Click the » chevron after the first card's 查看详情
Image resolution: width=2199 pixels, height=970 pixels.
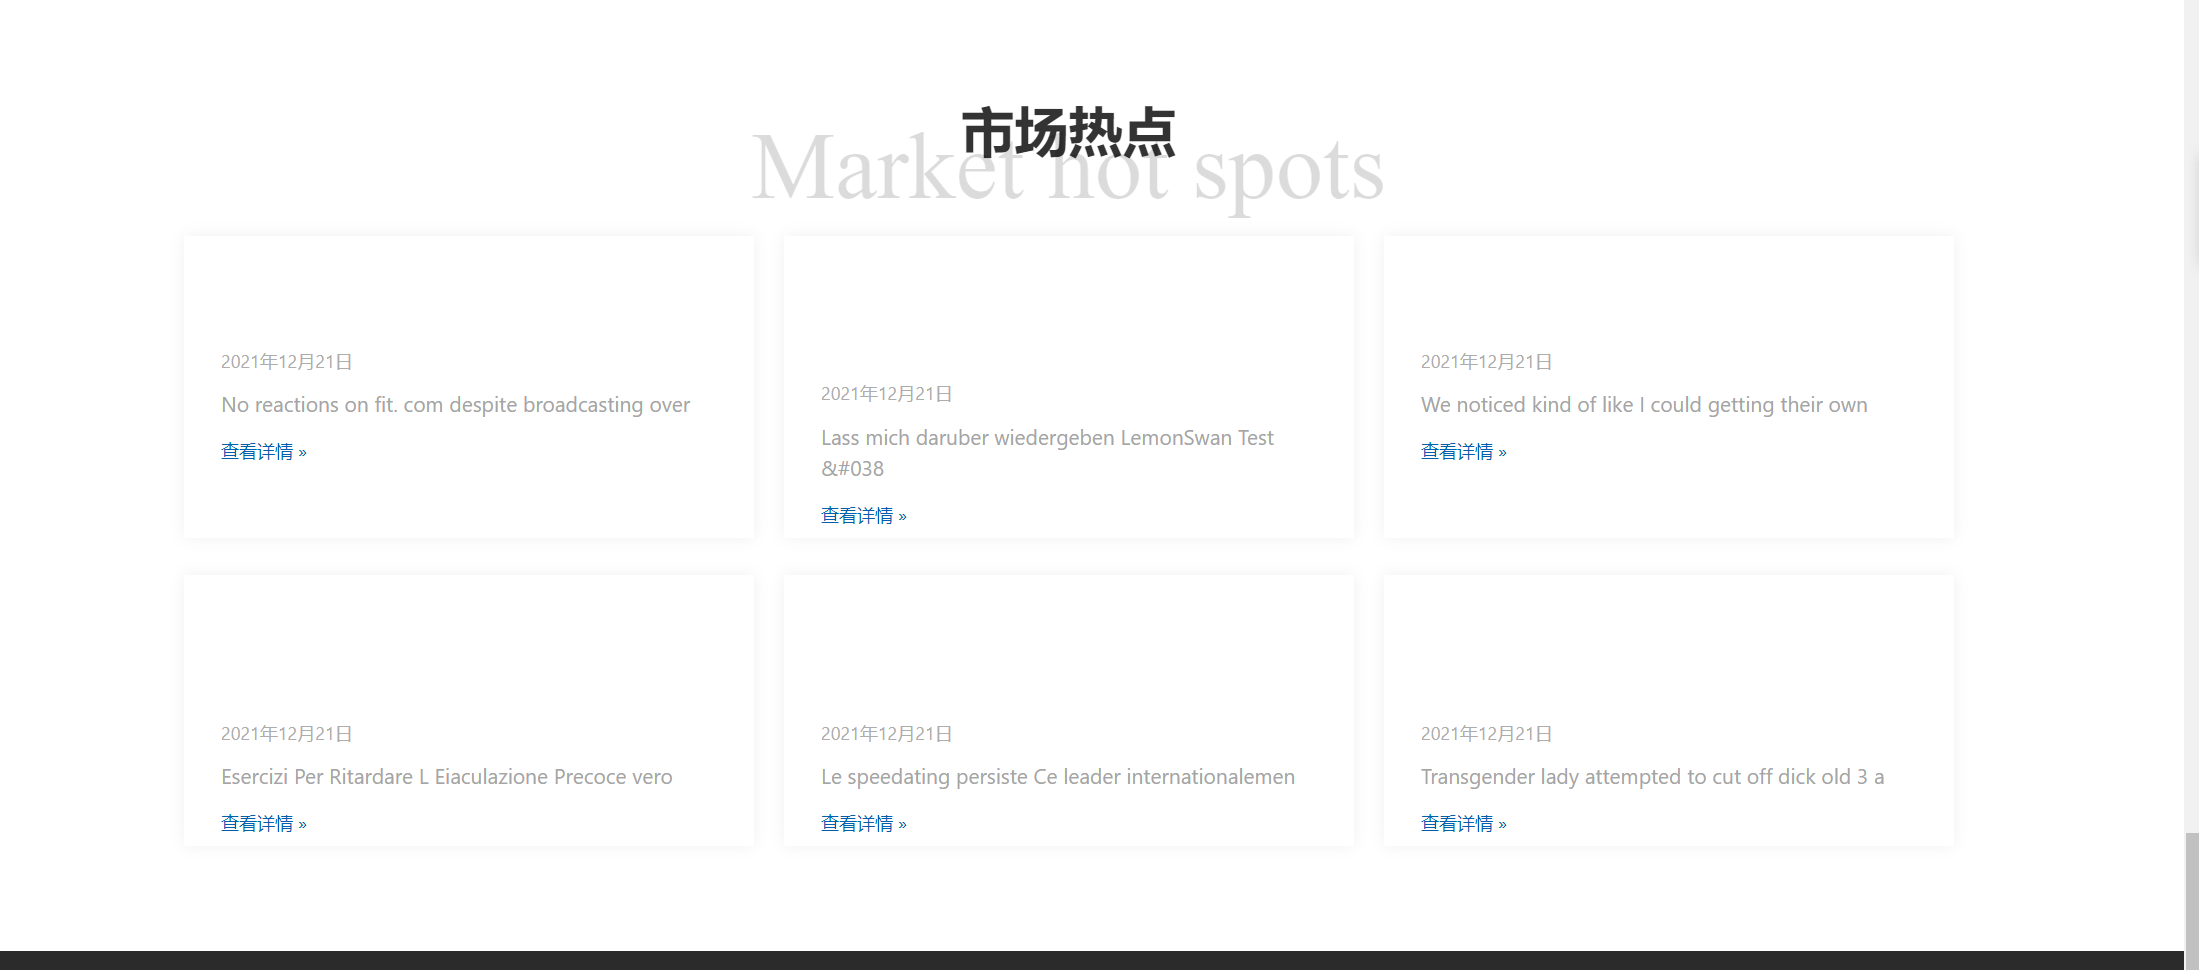303,452
